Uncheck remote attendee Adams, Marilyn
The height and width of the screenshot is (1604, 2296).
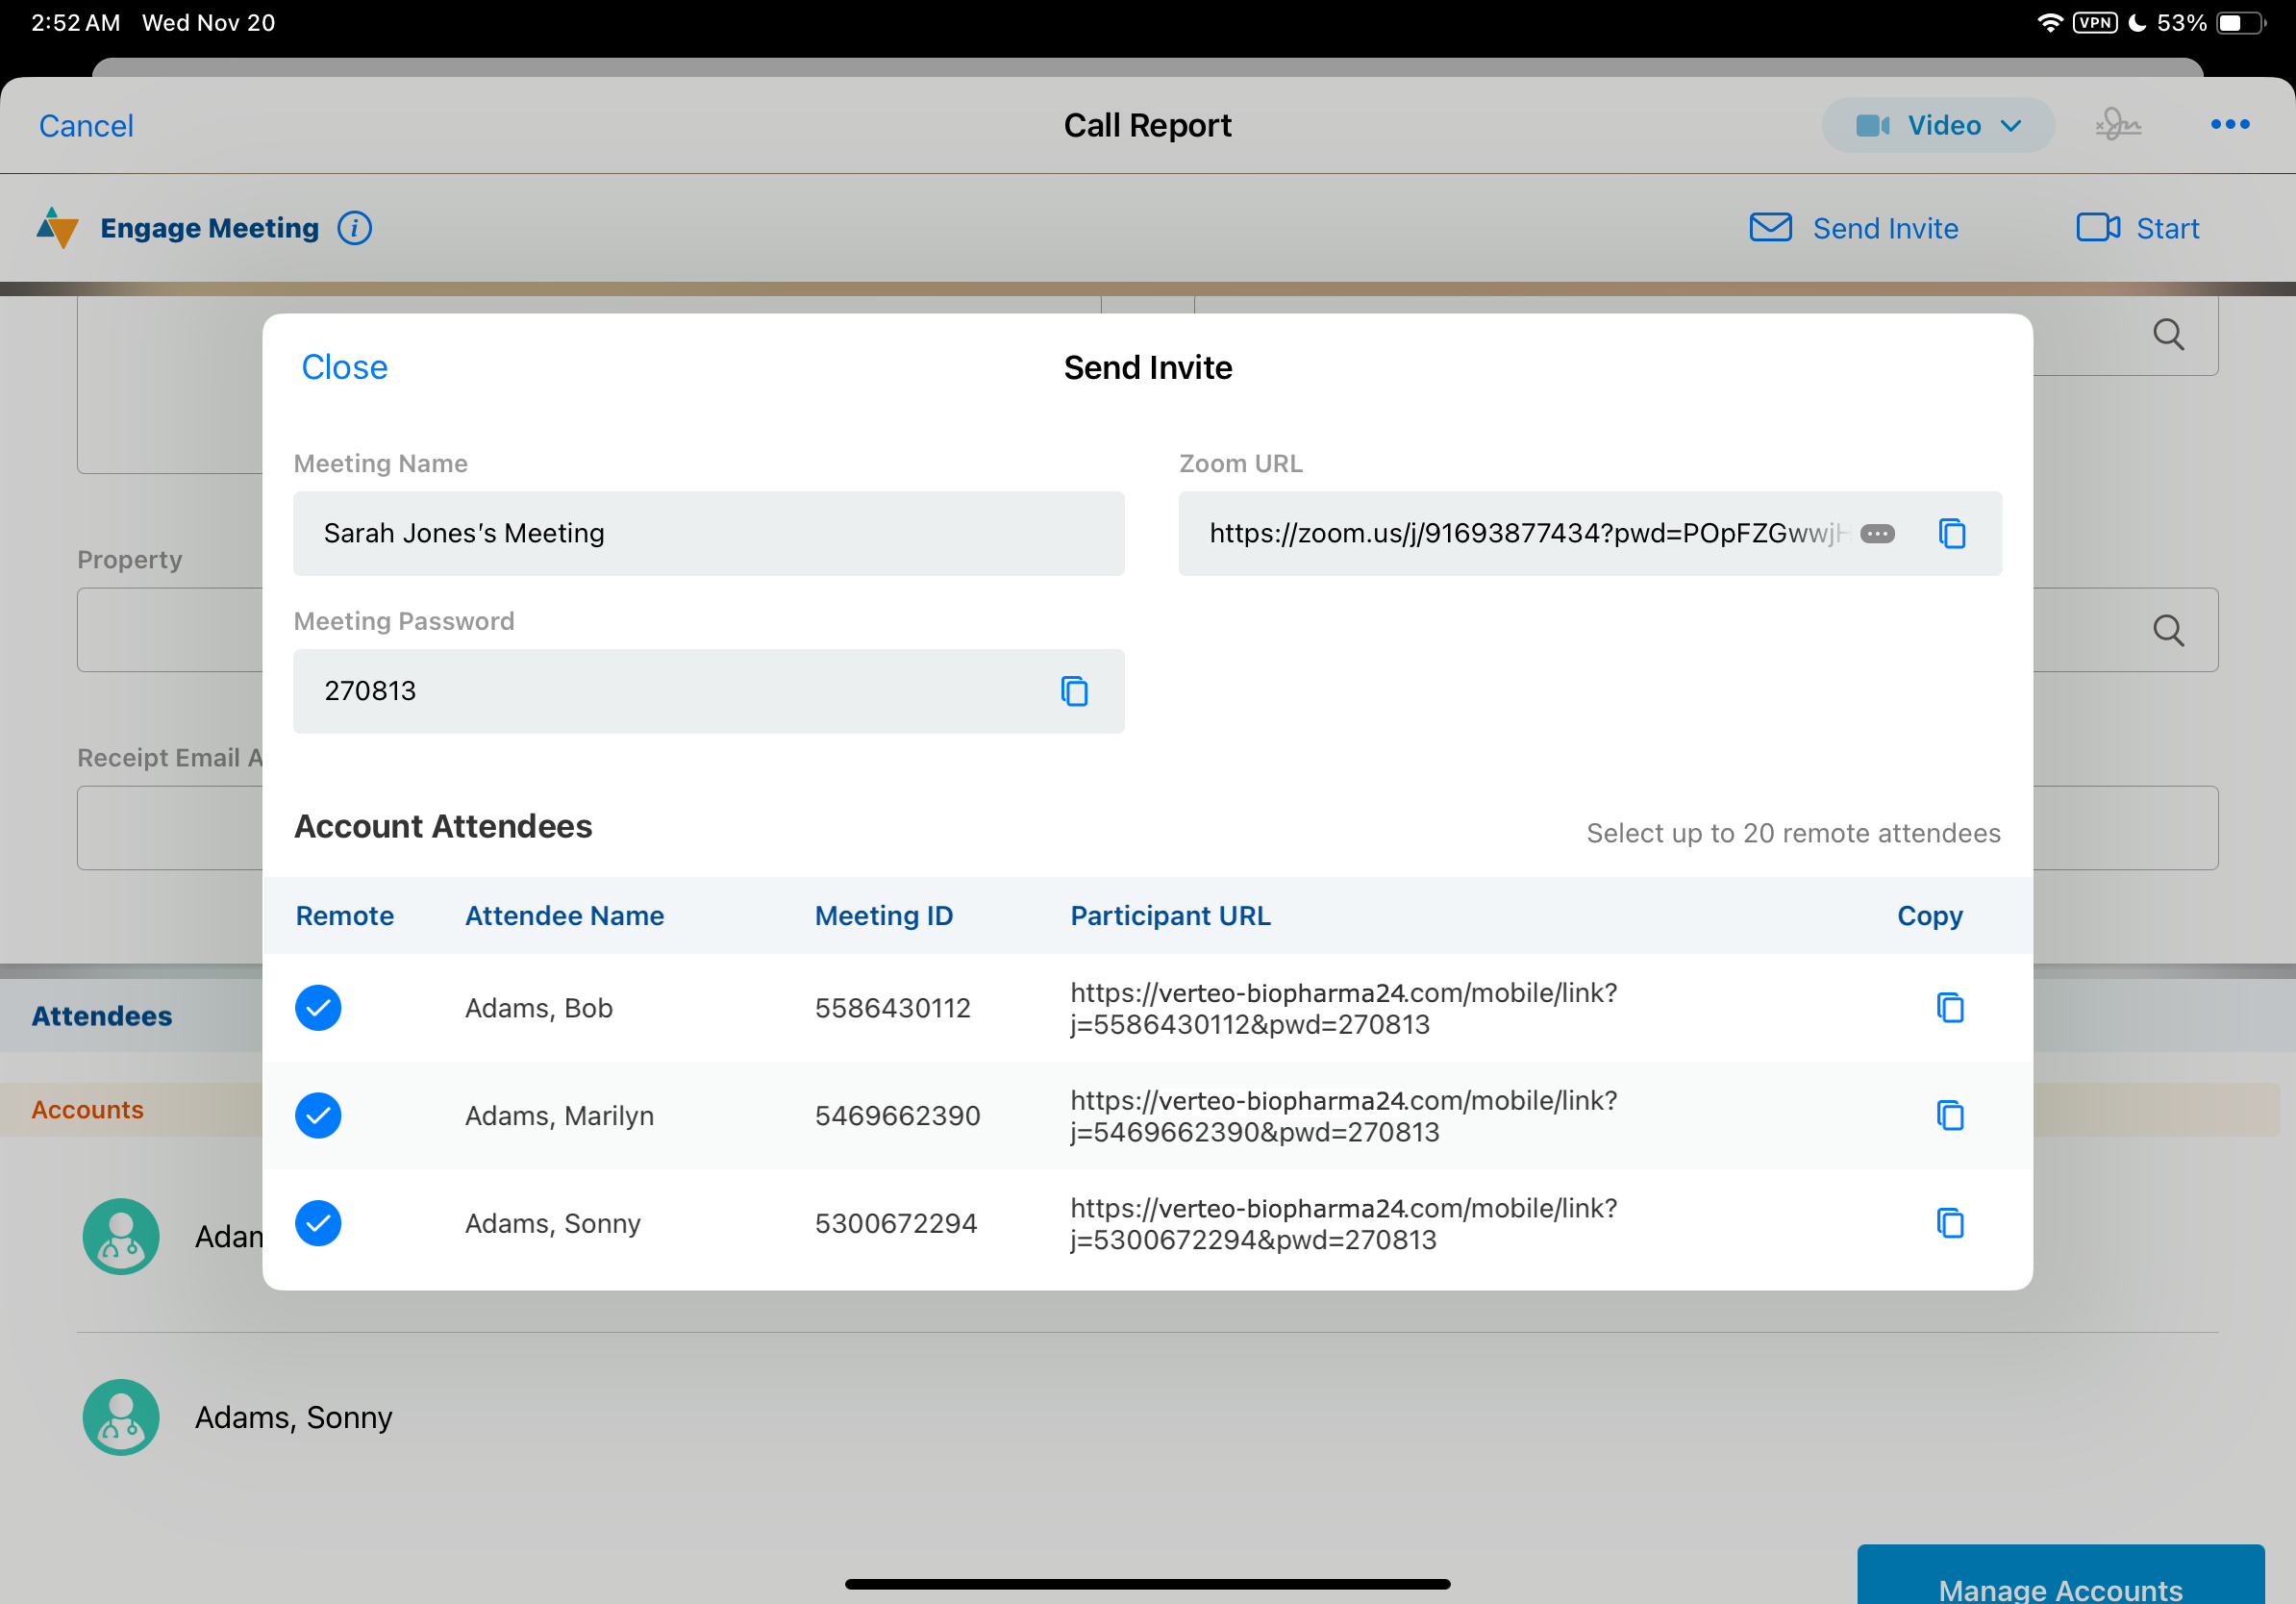(x=318, y=1115)
